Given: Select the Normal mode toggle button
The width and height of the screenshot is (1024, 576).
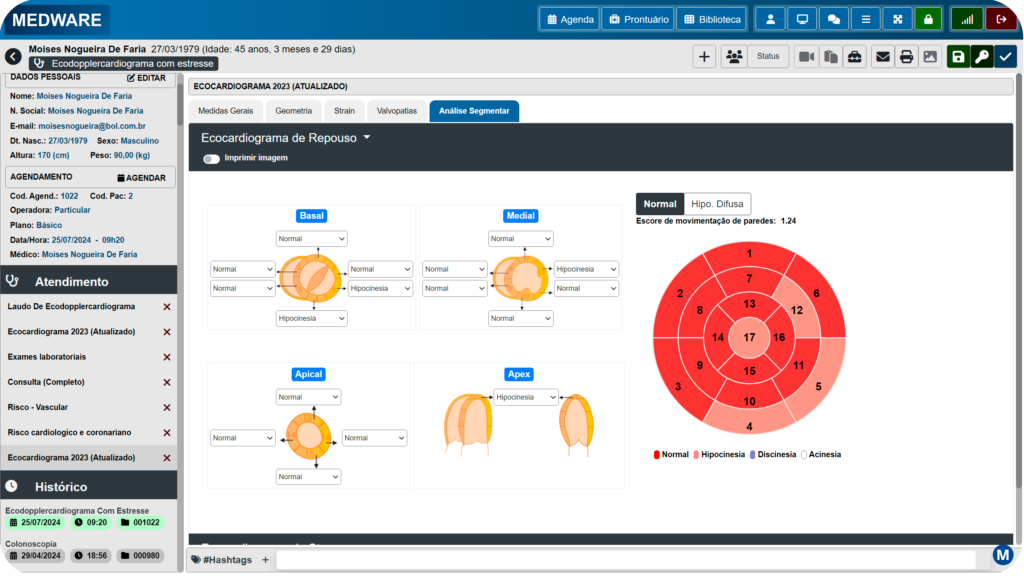Looking at the screenshot, I should tap(660, 204).
